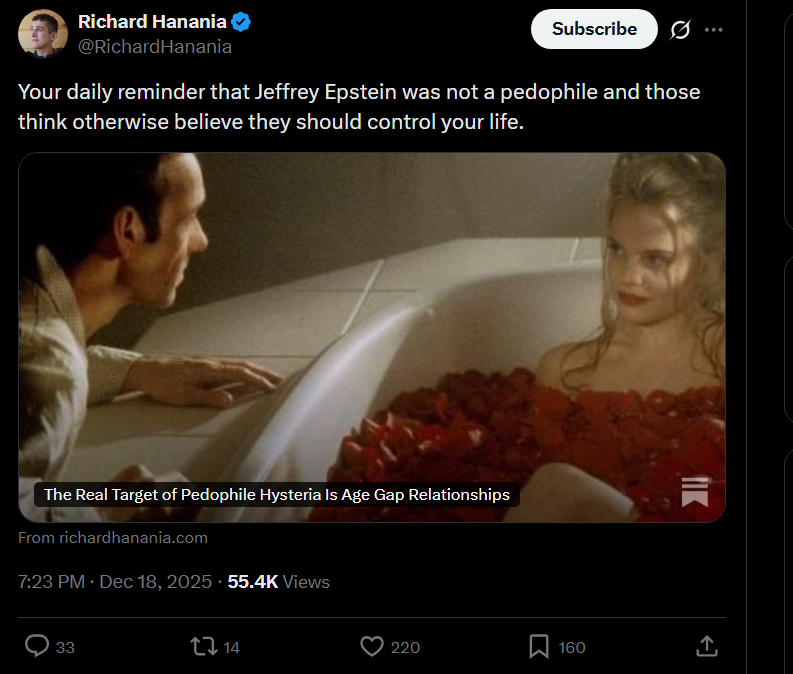Click the blue verified badge
Screen dimensions: 793x674
point(241,21)
